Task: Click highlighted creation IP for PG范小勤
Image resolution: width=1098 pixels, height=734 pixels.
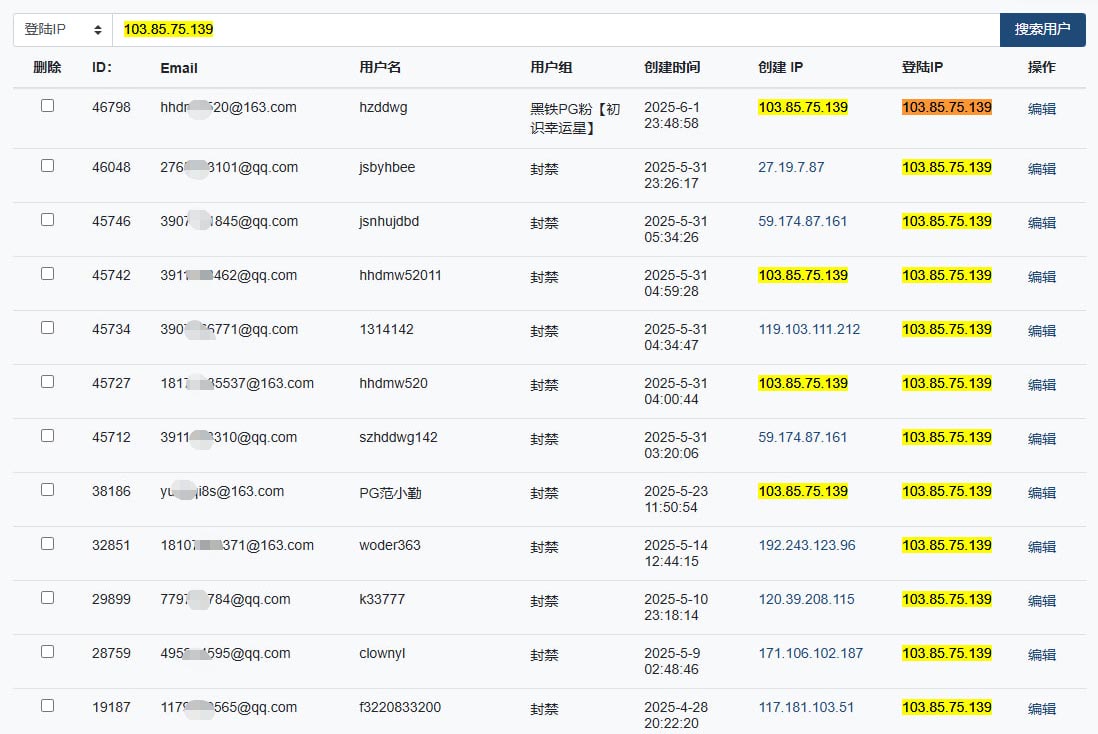Action: [803, 491]
